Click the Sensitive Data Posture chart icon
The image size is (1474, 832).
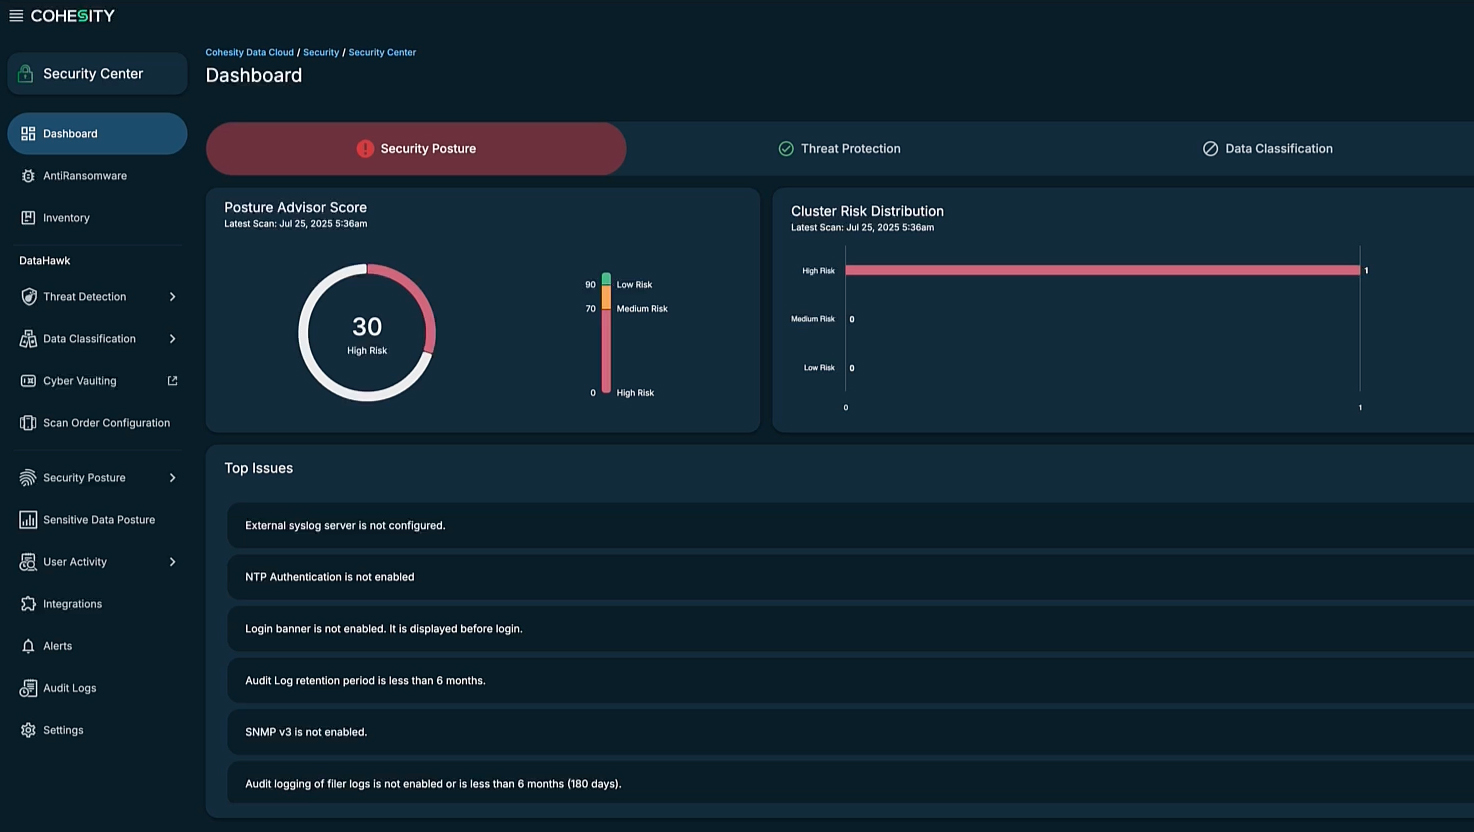[28, 520]
